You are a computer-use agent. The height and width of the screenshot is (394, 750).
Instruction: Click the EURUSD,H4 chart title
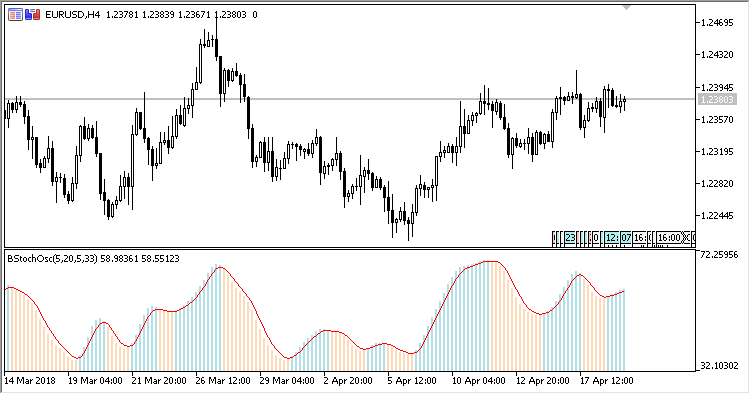tap(73, 15)
